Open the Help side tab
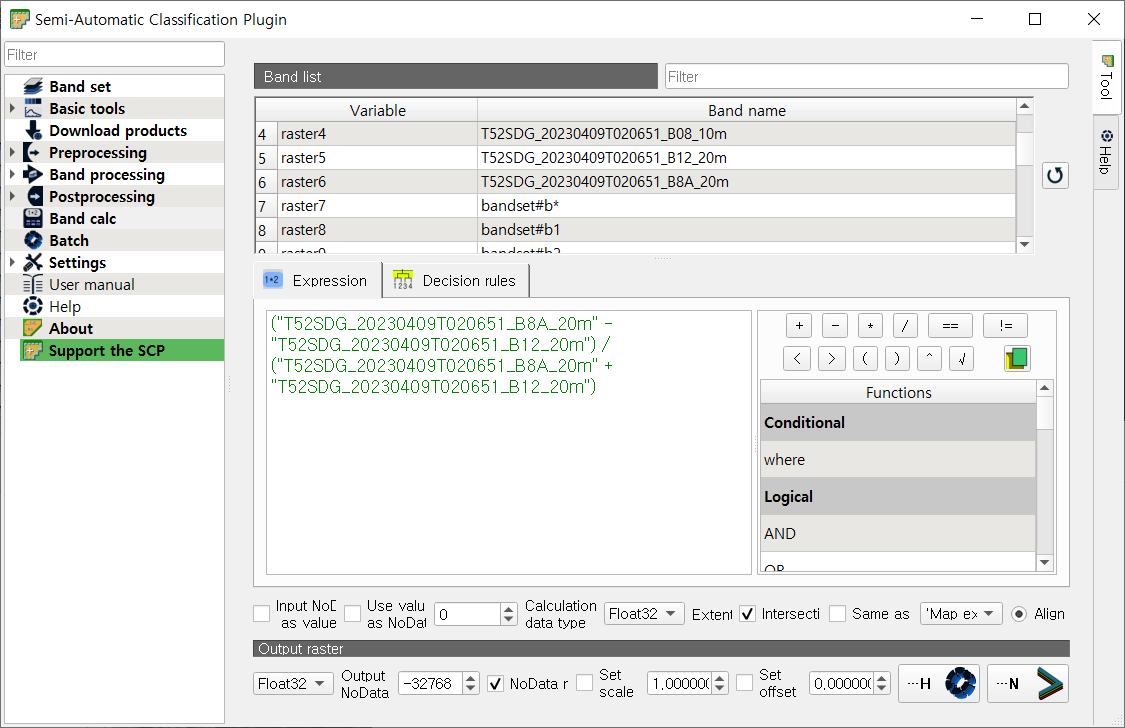Screen dimensions: 1125x728 tap(1106, 153)
